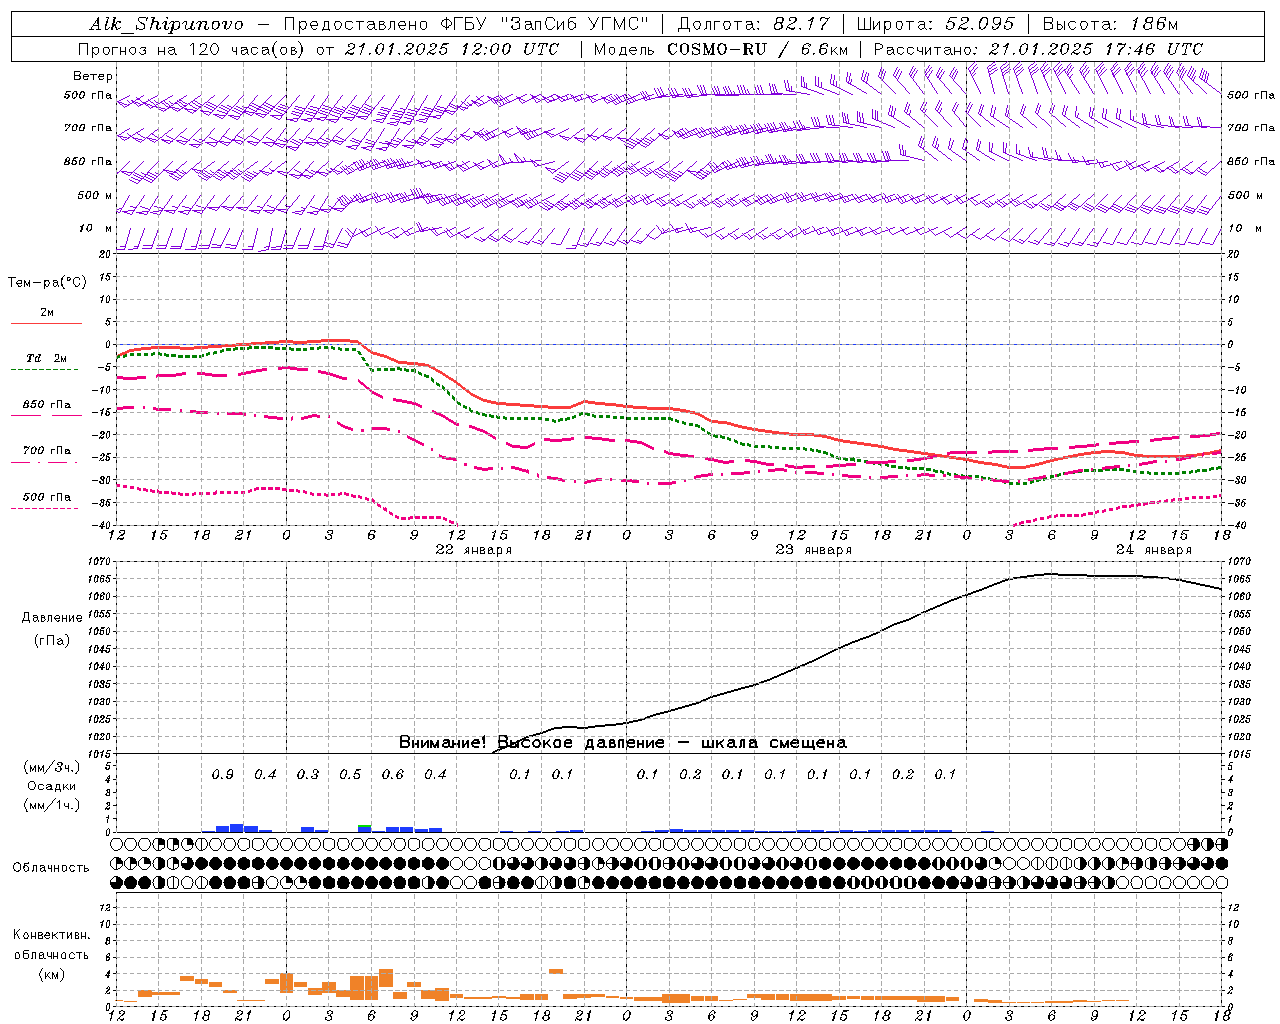Image resolution: width=1280 pixels, height=1024 pixels.
Task: Click the 'Ветер' wind panel label
Action: (93, 76)
